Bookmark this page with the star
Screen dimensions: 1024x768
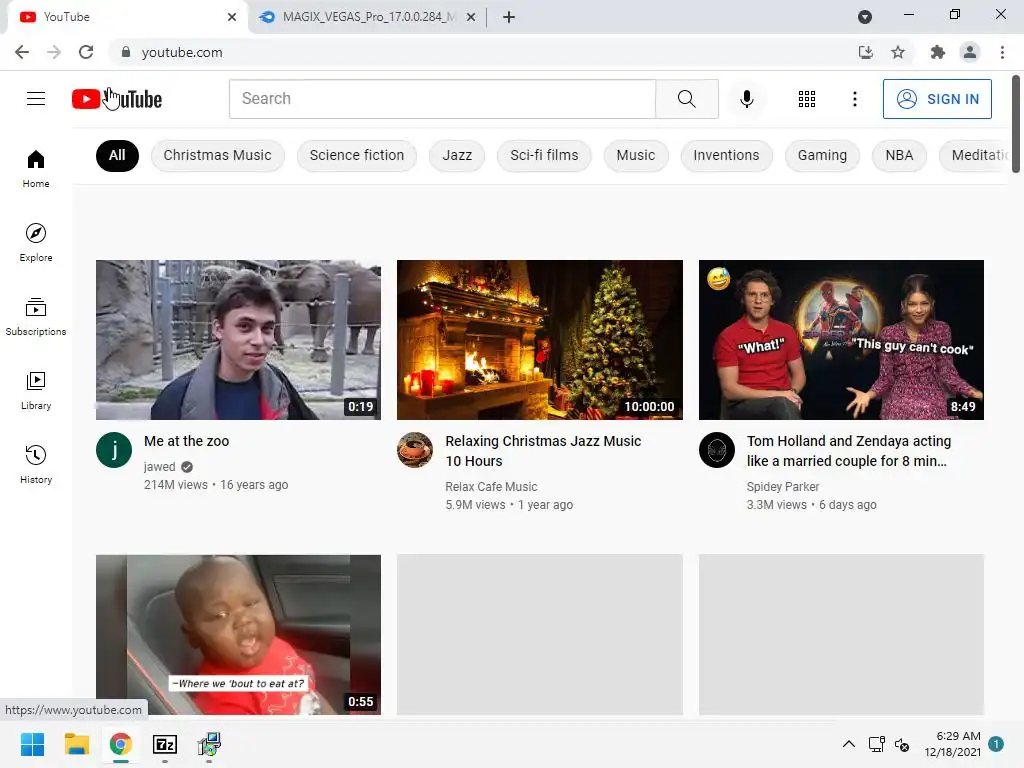tap(898, 52)
